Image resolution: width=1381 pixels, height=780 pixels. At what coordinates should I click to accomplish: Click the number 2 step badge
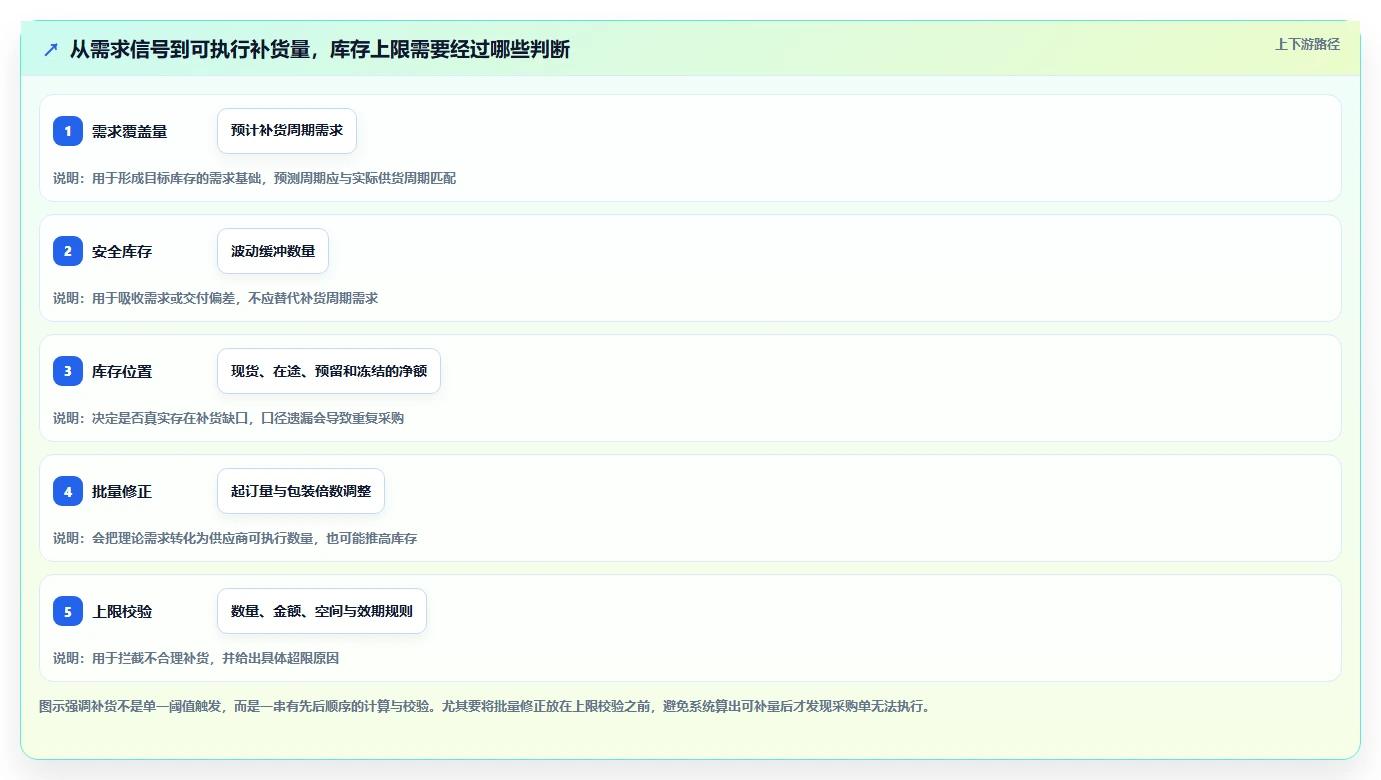[68, 251]
